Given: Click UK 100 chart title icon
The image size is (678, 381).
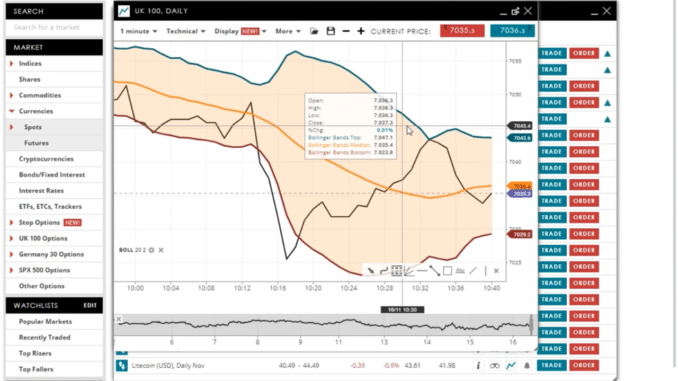Looking at the screenshot, I should [x=124, y=11].
